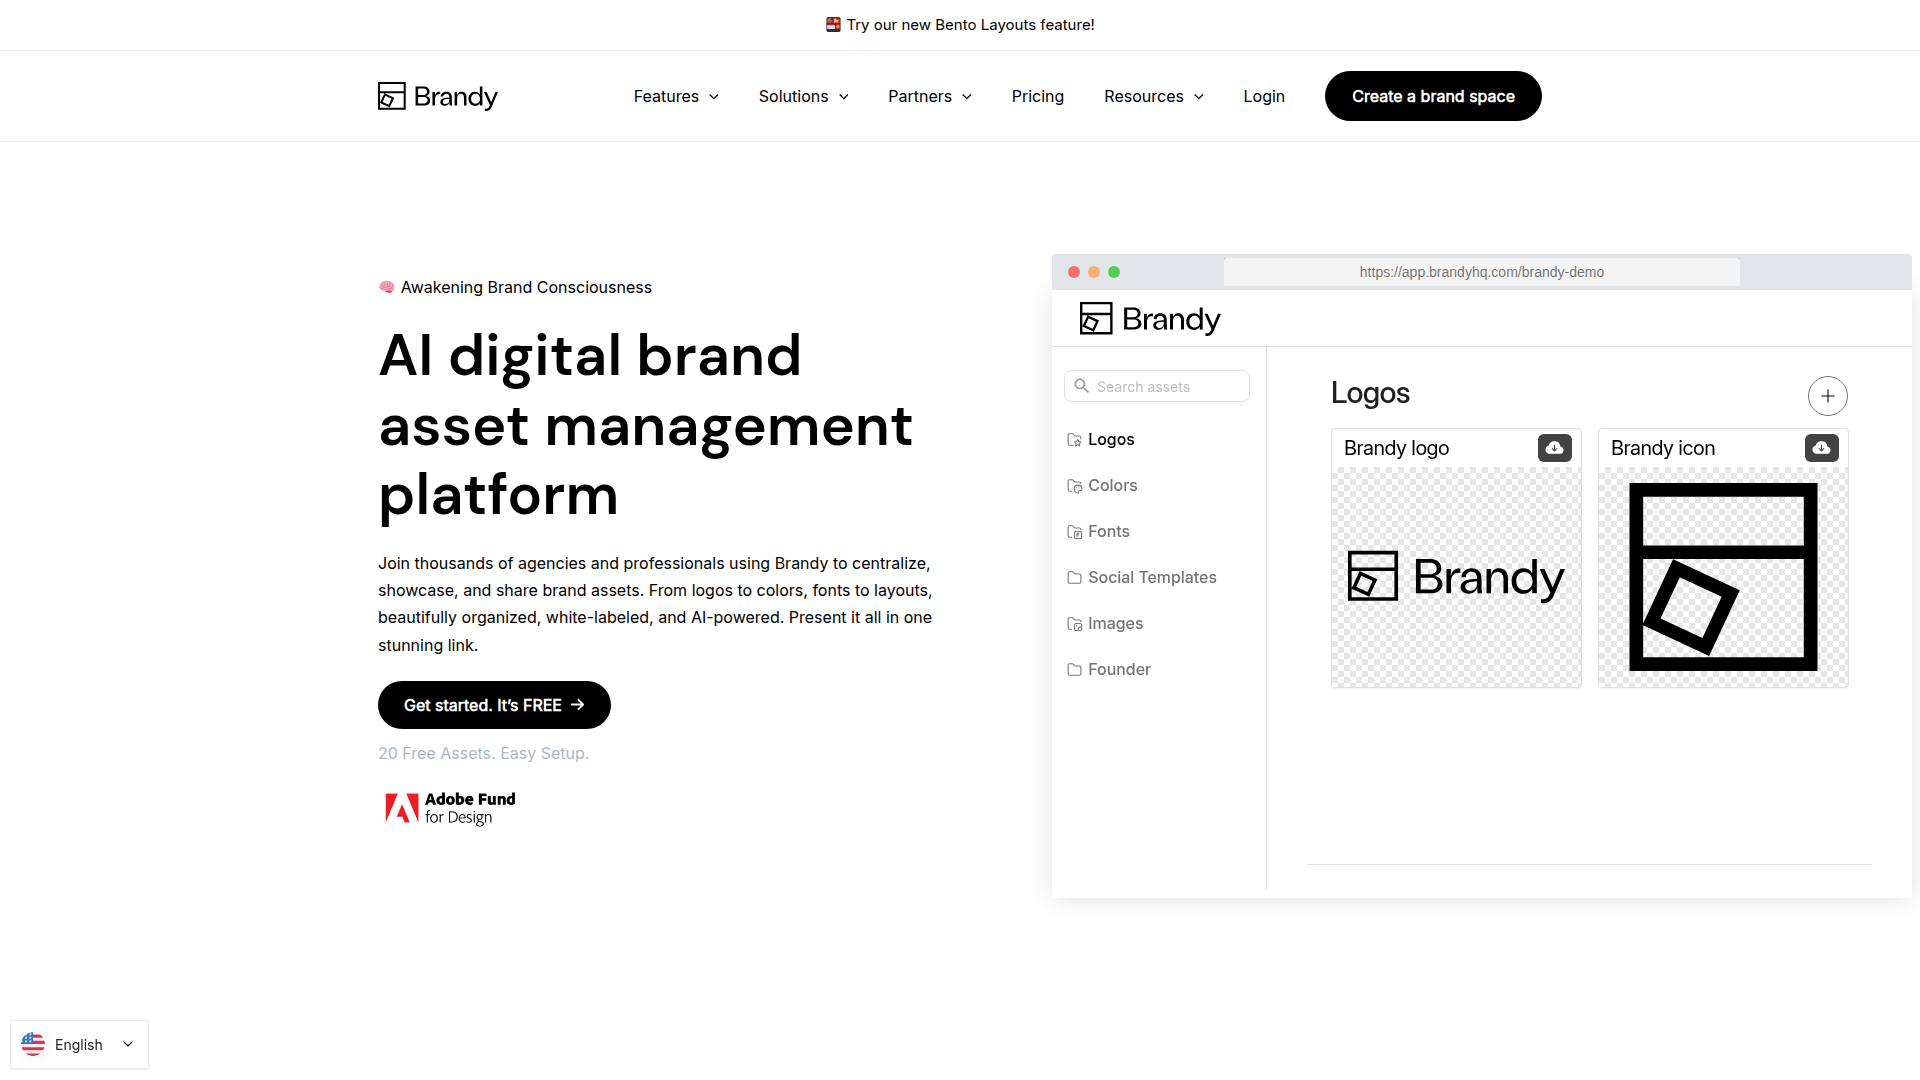Click the brain emoji beside Awakening Brand Consciousness
Screen dimensions: 1920x1080
[x=387, y=287]
